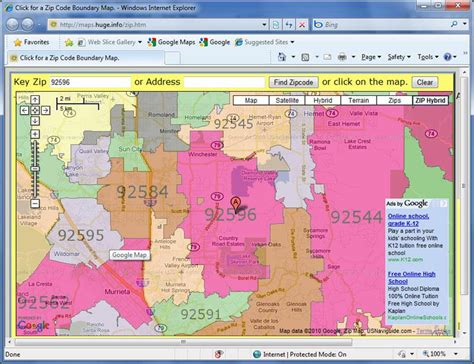Click the Print icon in command bar
Image resolution: width=474 pixels, height=364 pixels.
(342, 57)
